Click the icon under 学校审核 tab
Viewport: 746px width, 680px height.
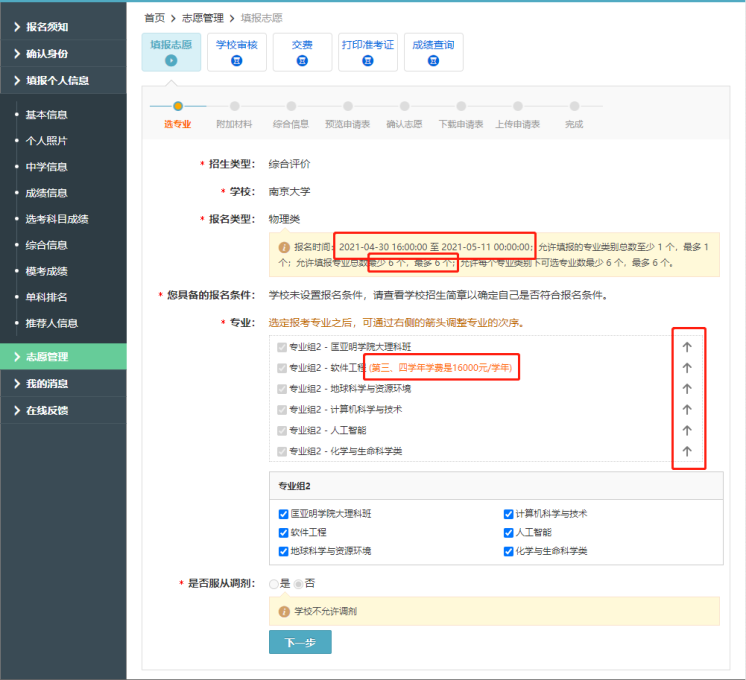236,61
